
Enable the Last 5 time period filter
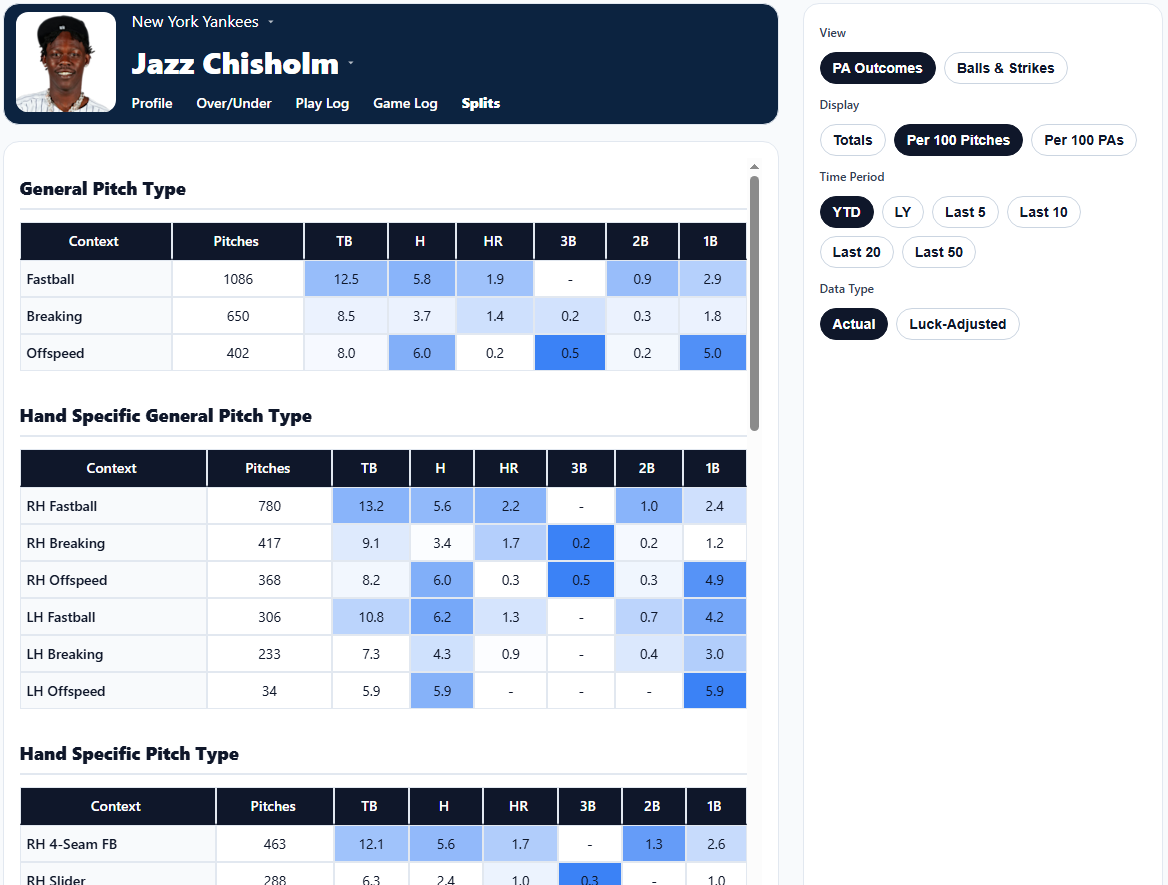(x=964, y=212)
